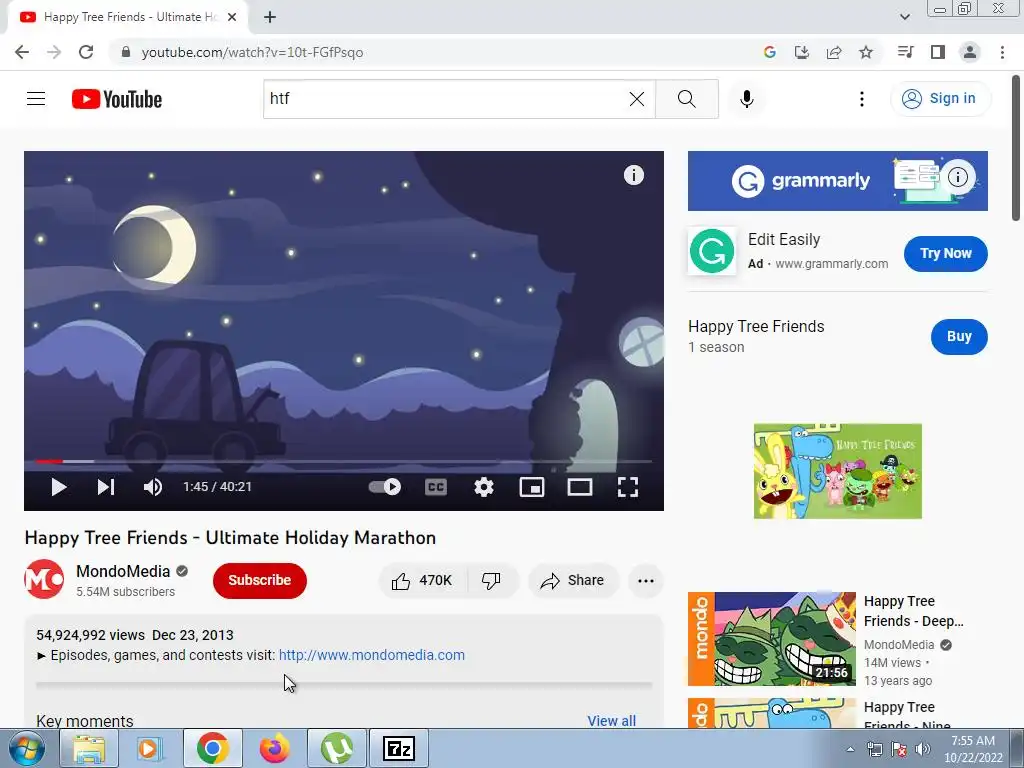Image resolution: width=1024 pixels, height=768 pixels.
Task: Seek on the video progress bar
Action: (344, 462)
